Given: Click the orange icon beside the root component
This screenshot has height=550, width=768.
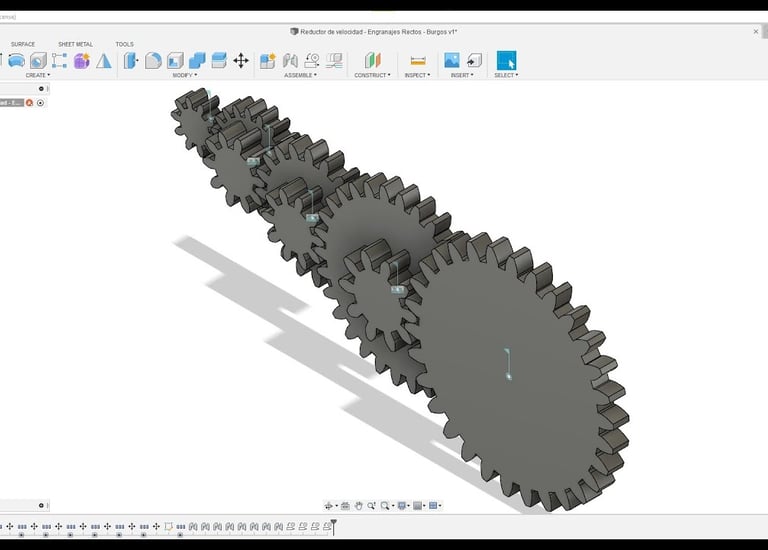Looking at the screenshot, I should coord(29,103).
